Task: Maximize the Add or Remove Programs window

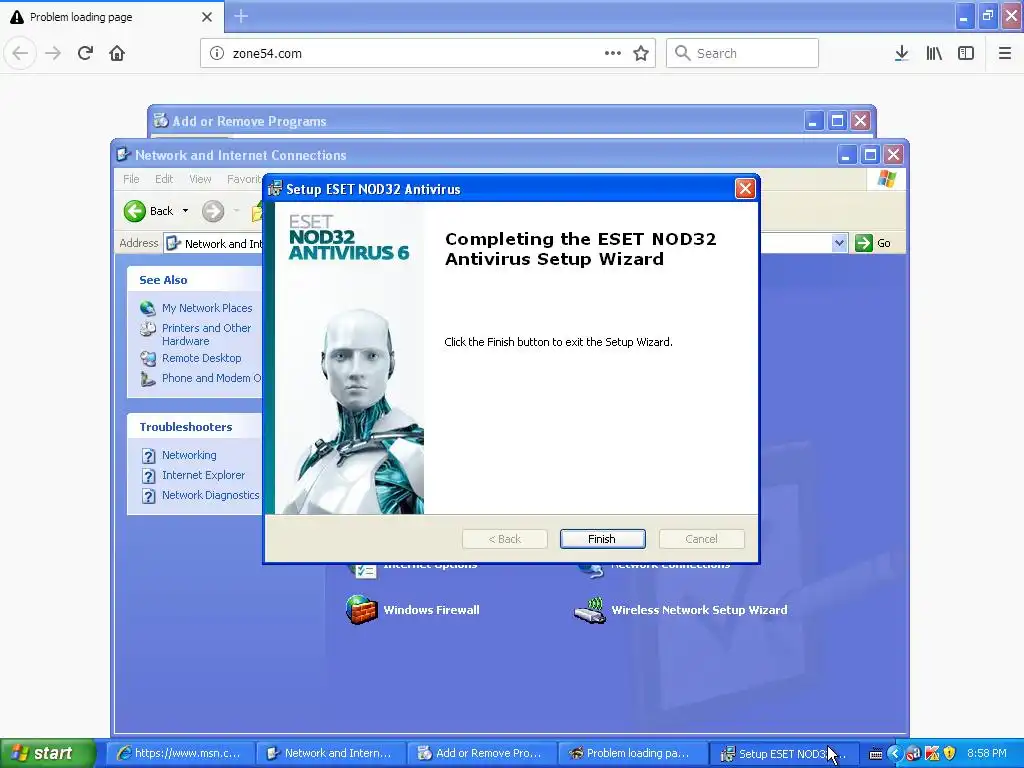Action: [x=837, y=121]
